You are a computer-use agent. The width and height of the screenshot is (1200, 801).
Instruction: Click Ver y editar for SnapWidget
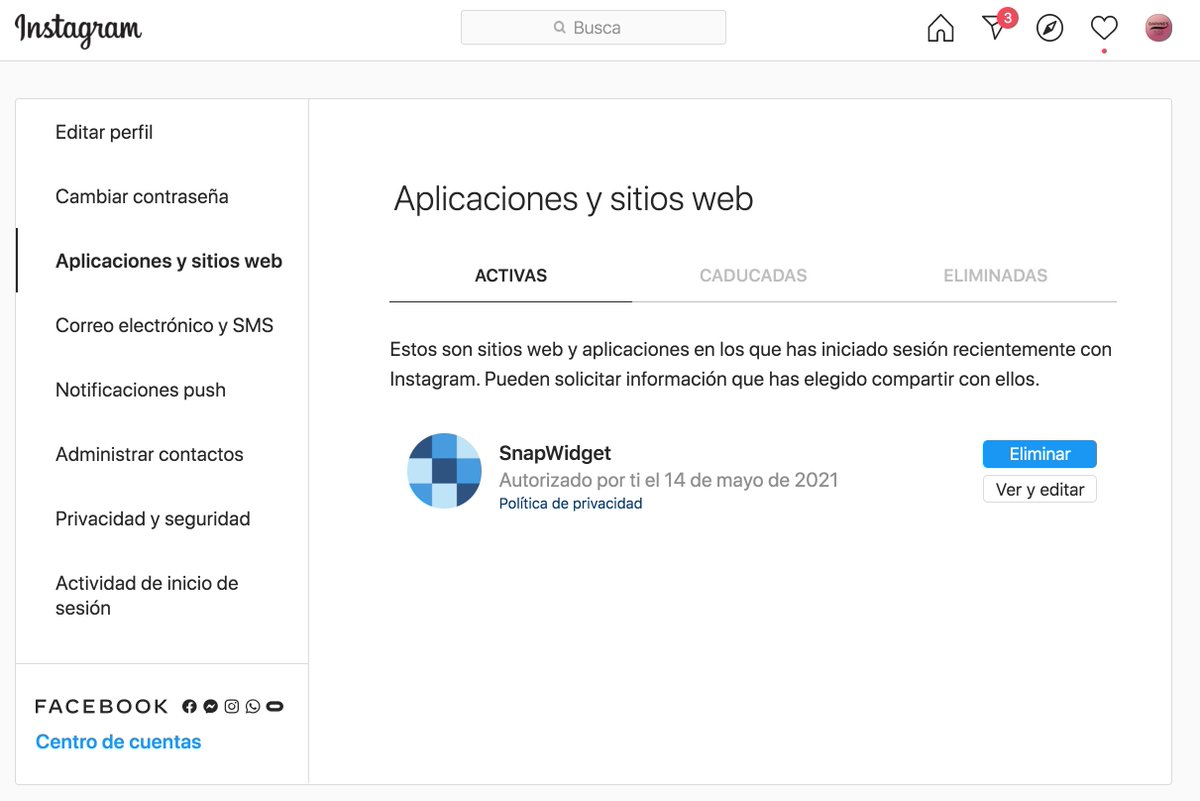point(1040,490)
